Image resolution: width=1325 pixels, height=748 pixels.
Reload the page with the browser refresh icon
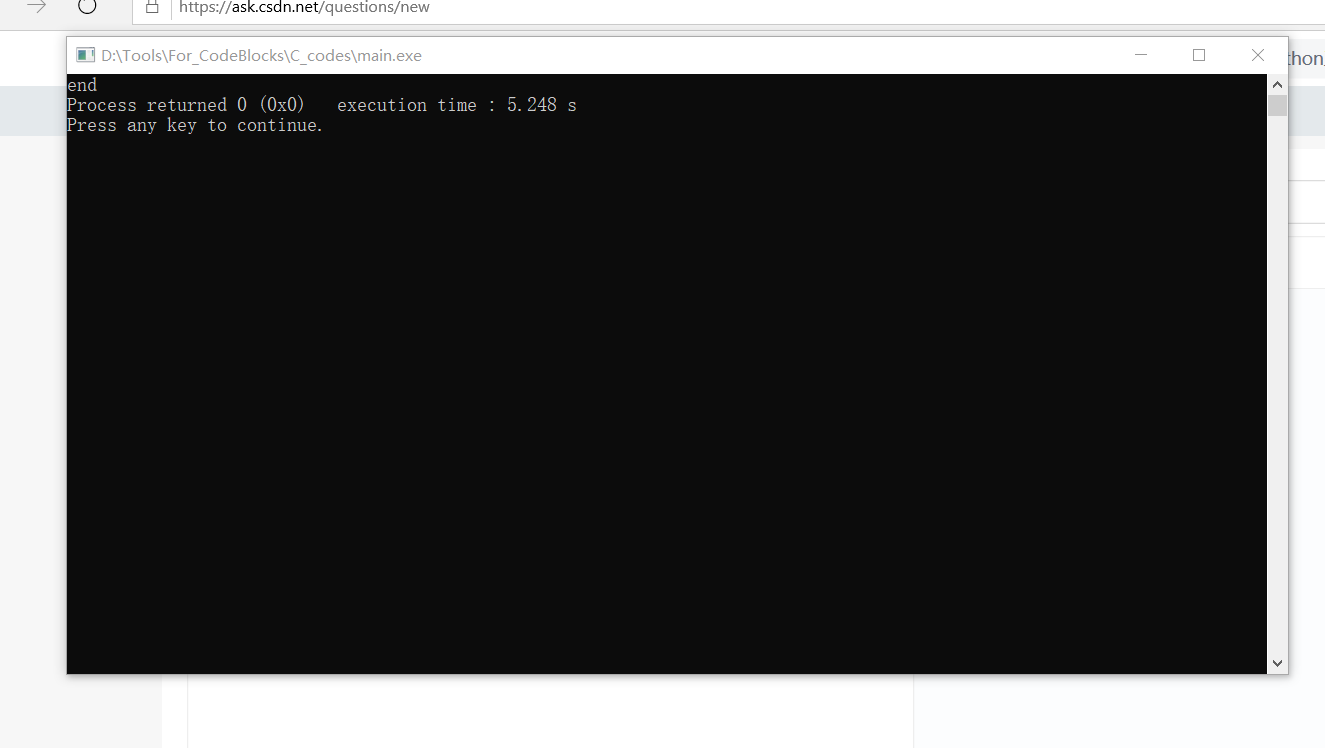pyautogui.click(x=87, y=6)
